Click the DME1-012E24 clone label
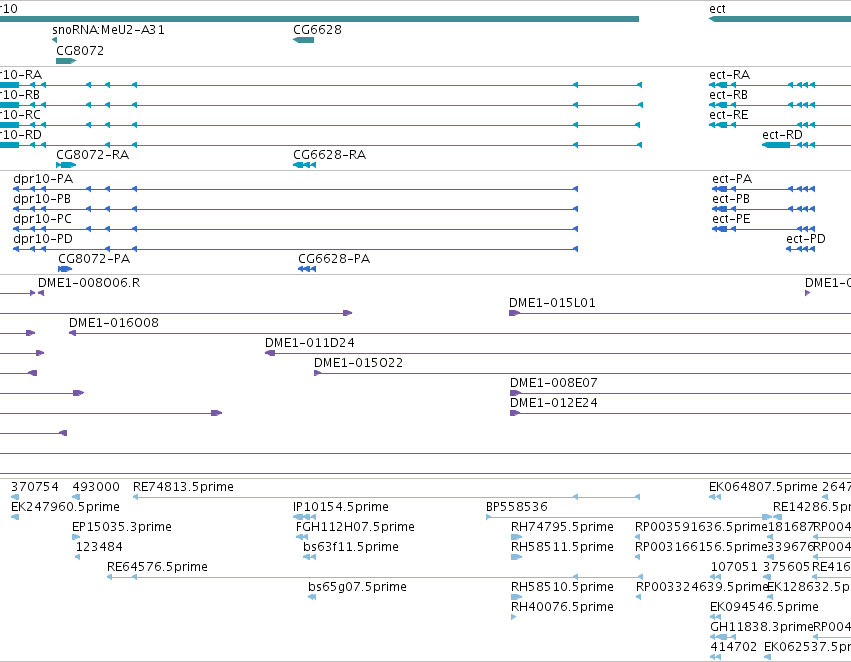 point(554,403)
